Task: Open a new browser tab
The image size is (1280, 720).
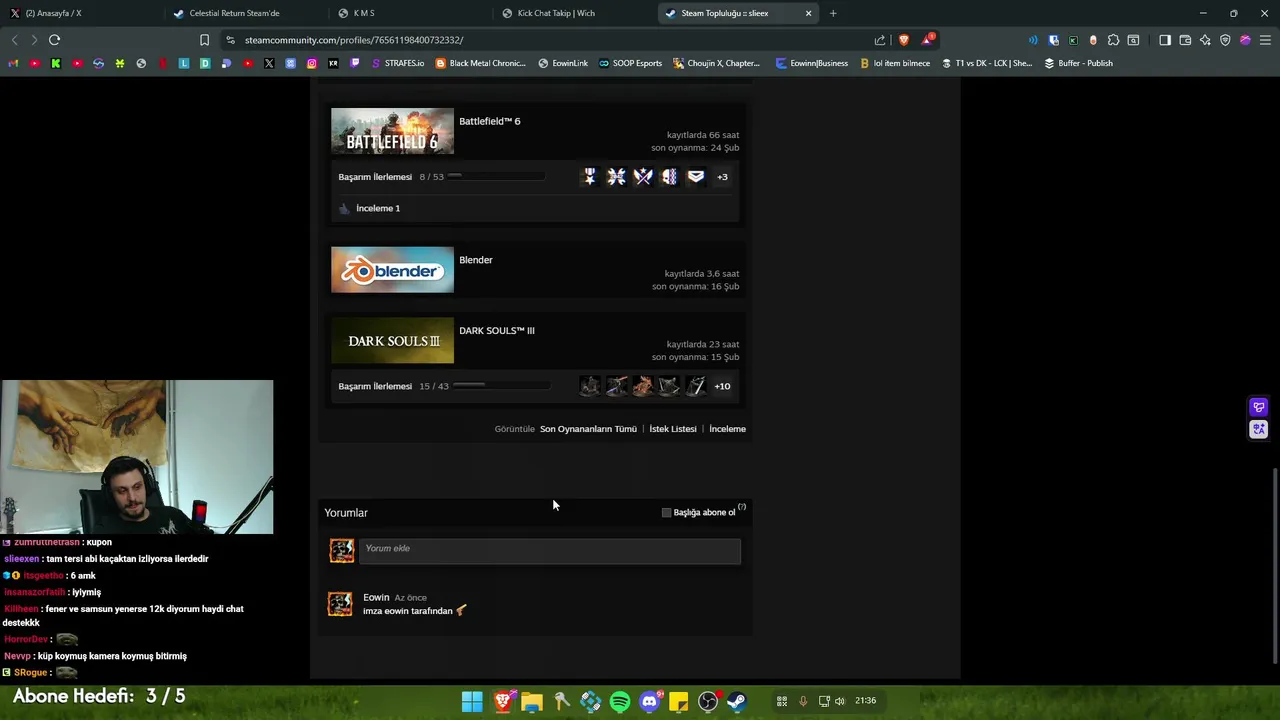Action: 833,13
